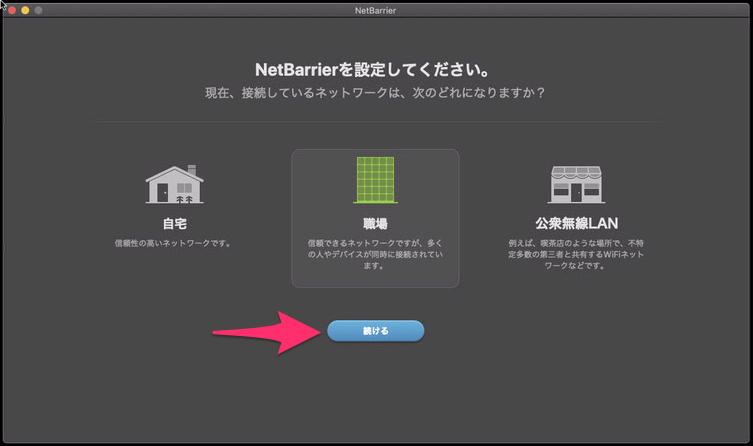Minimize NetBarrier with the yellow button

25,10
